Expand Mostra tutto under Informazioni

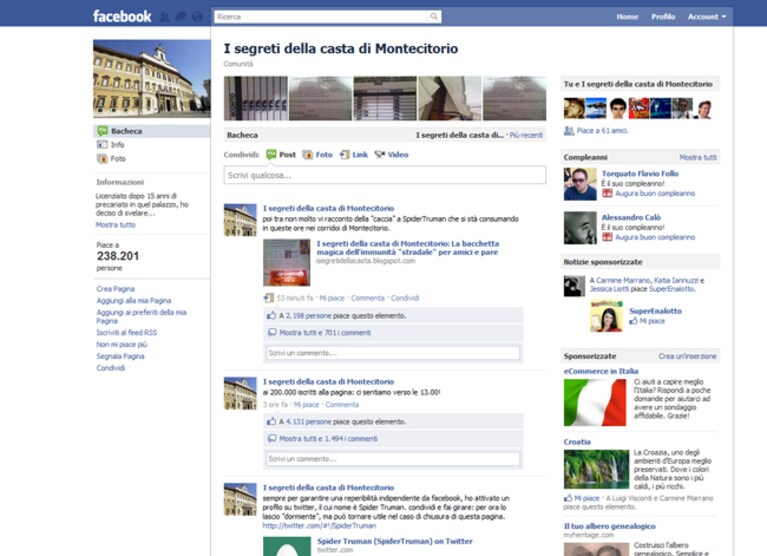[115, 225]
